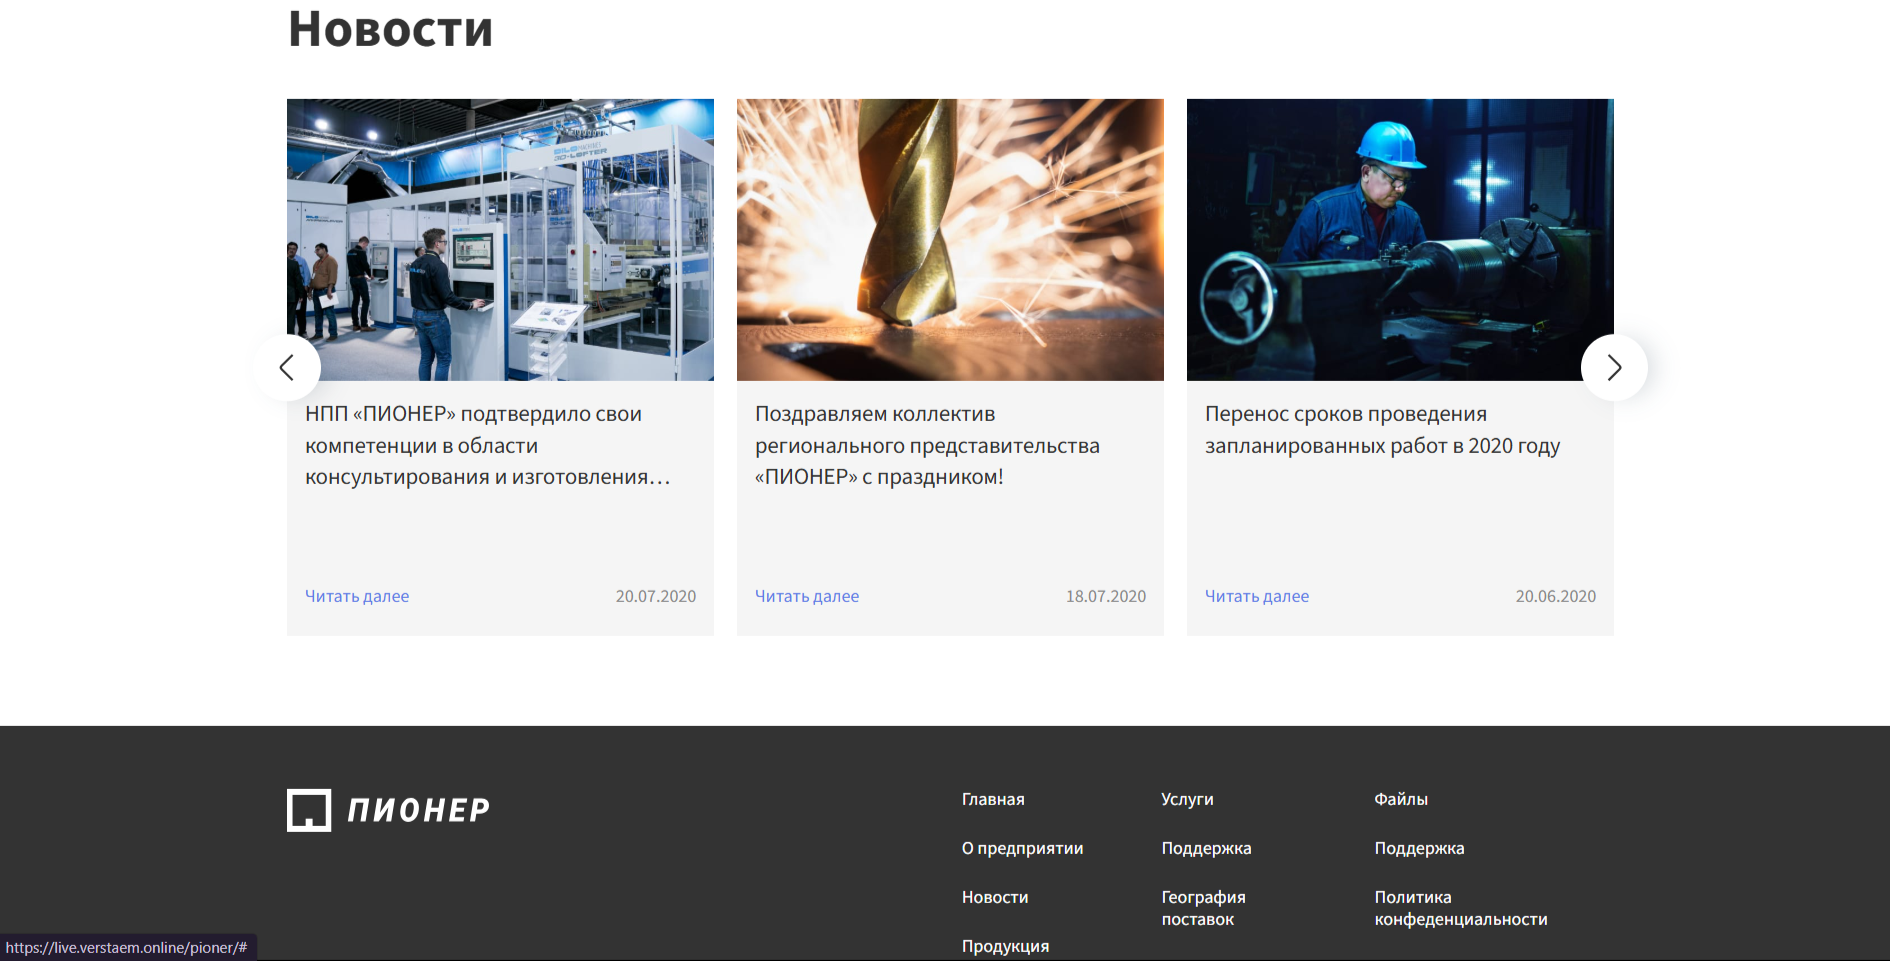Open Продукция footer link
The width and height of the screenshot is (1890, 961).
pyautogui.click(x=1005, y=946)
